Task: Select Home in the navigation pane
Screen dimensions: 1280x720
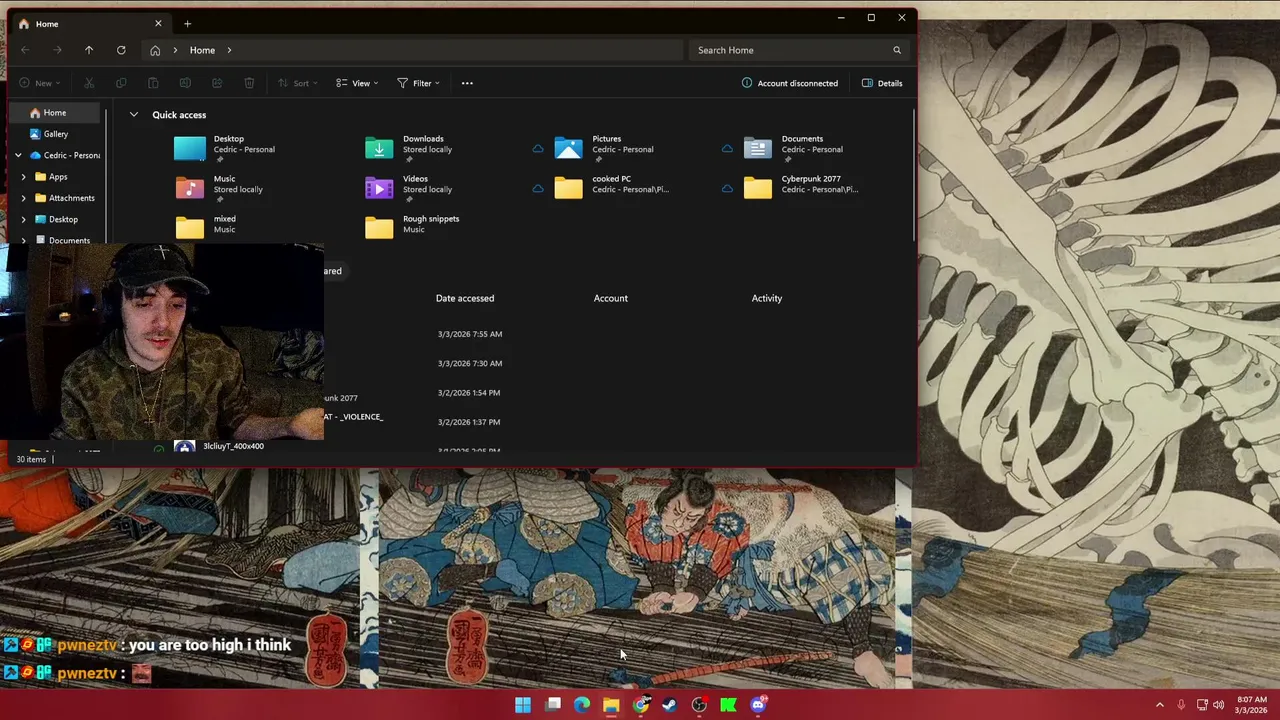Action: (55, 113)
